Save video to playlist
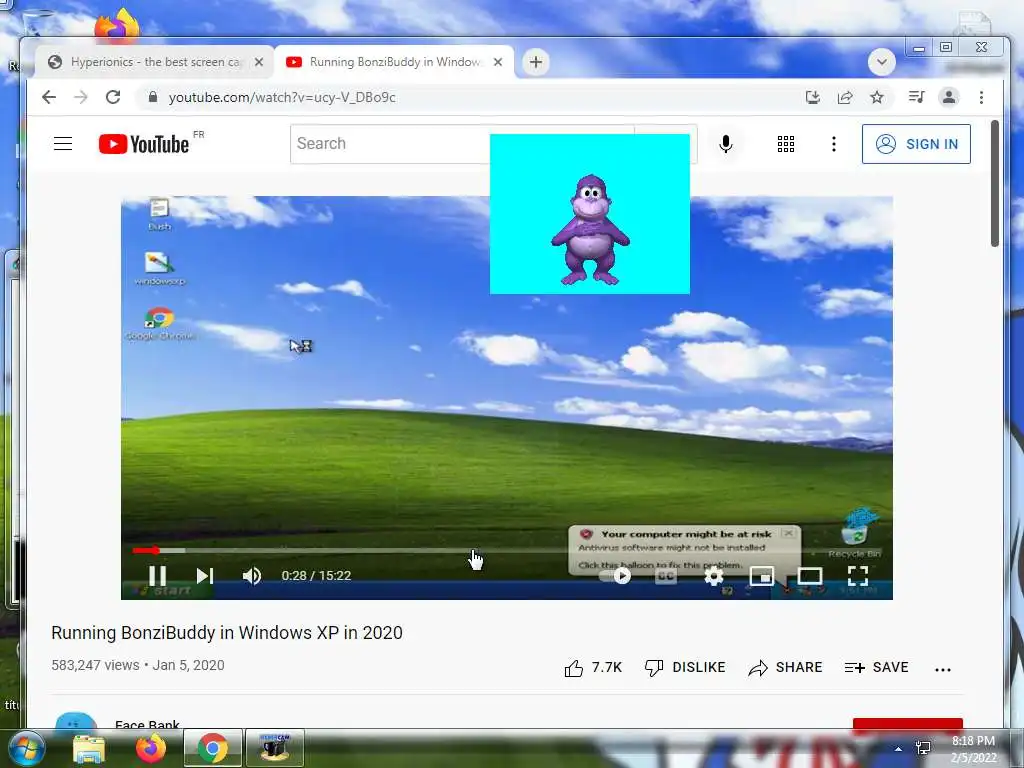 [x=876, y=667]
